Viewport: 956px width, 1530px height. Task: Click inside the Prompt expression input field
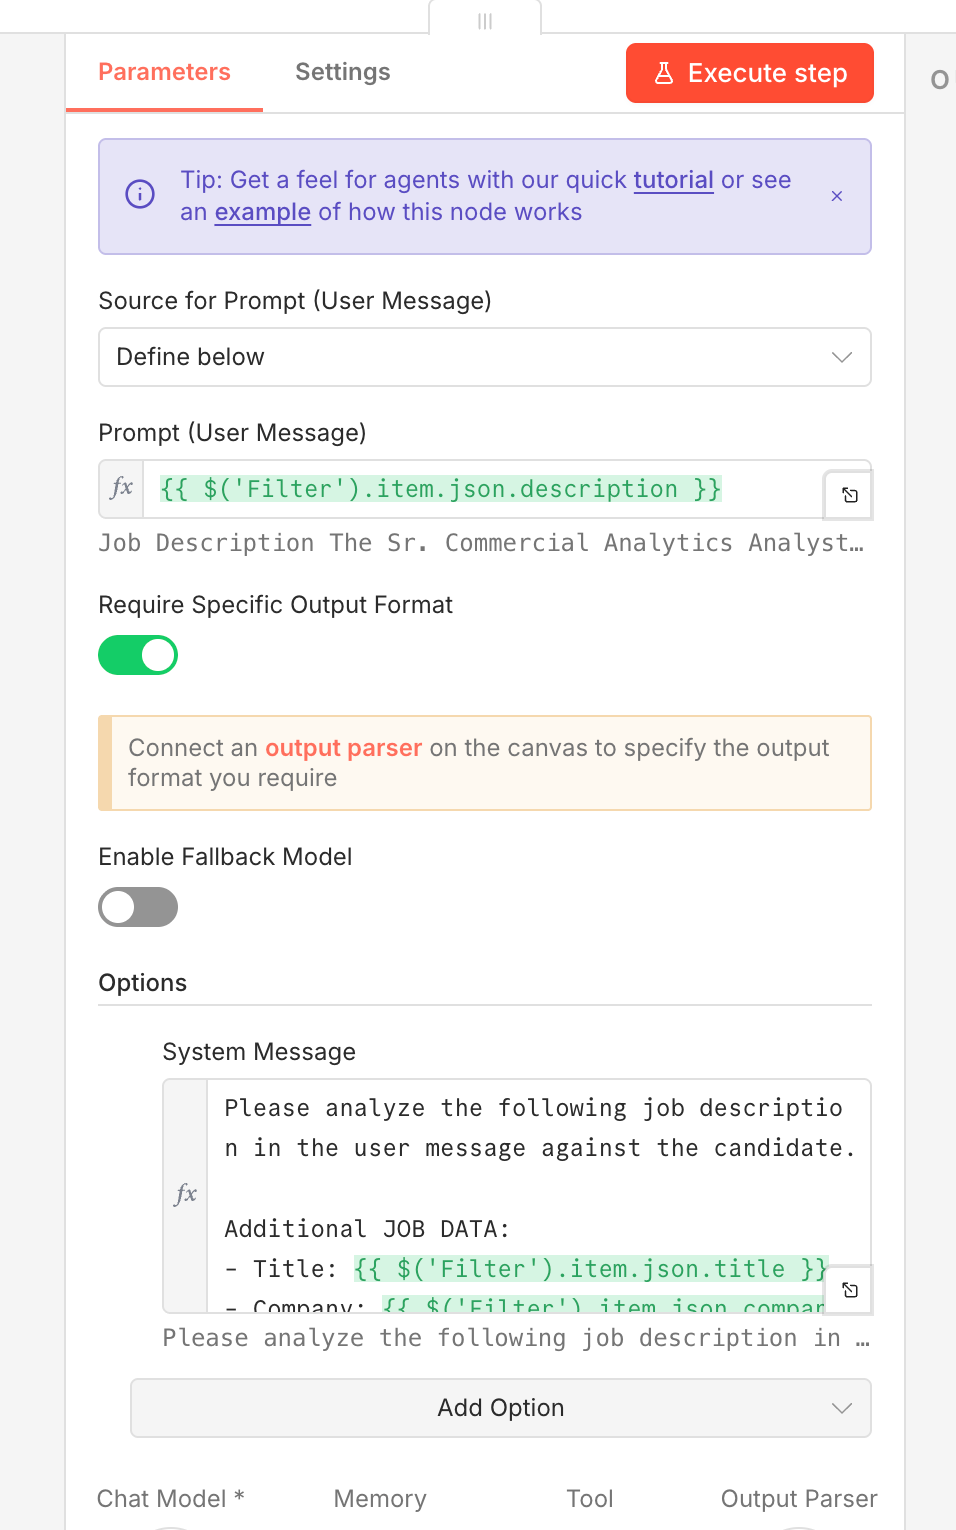[x=480, y=489]
